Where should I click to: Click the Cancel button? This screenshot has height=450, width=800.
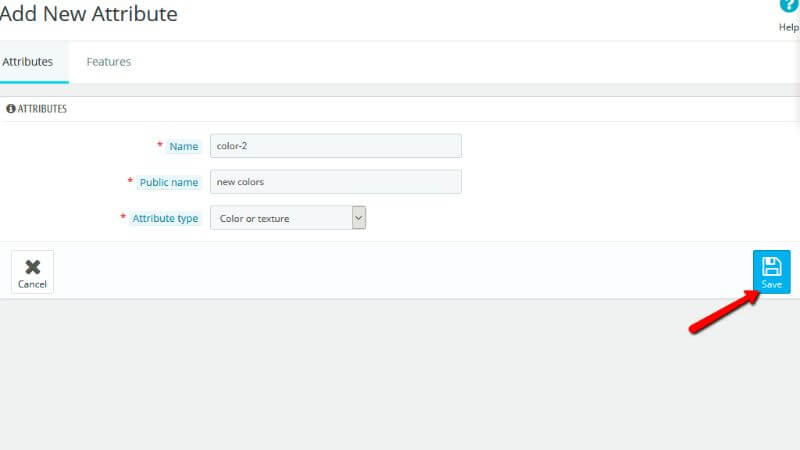tap(32, 272)
